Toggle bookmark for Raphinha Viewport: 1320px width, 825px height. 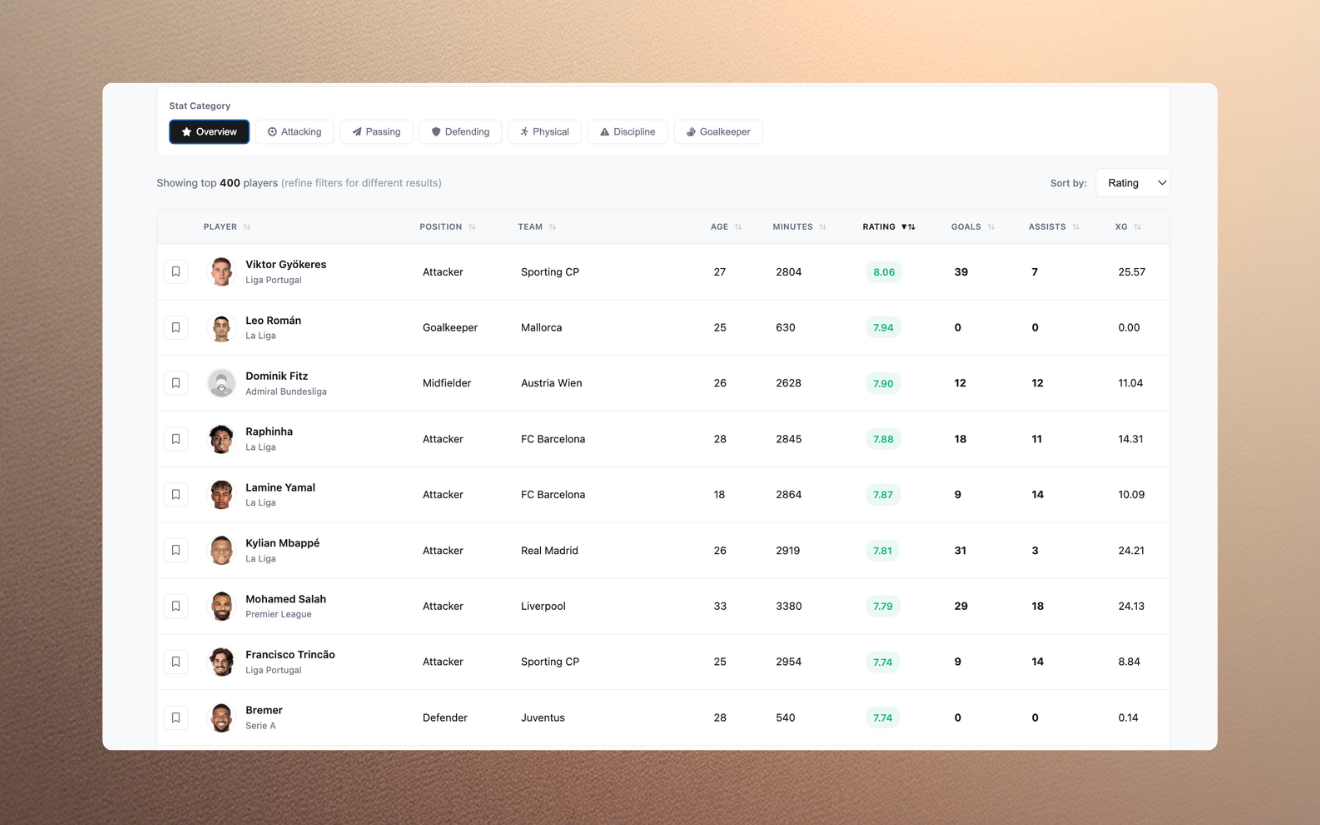(x=176, y=439)
